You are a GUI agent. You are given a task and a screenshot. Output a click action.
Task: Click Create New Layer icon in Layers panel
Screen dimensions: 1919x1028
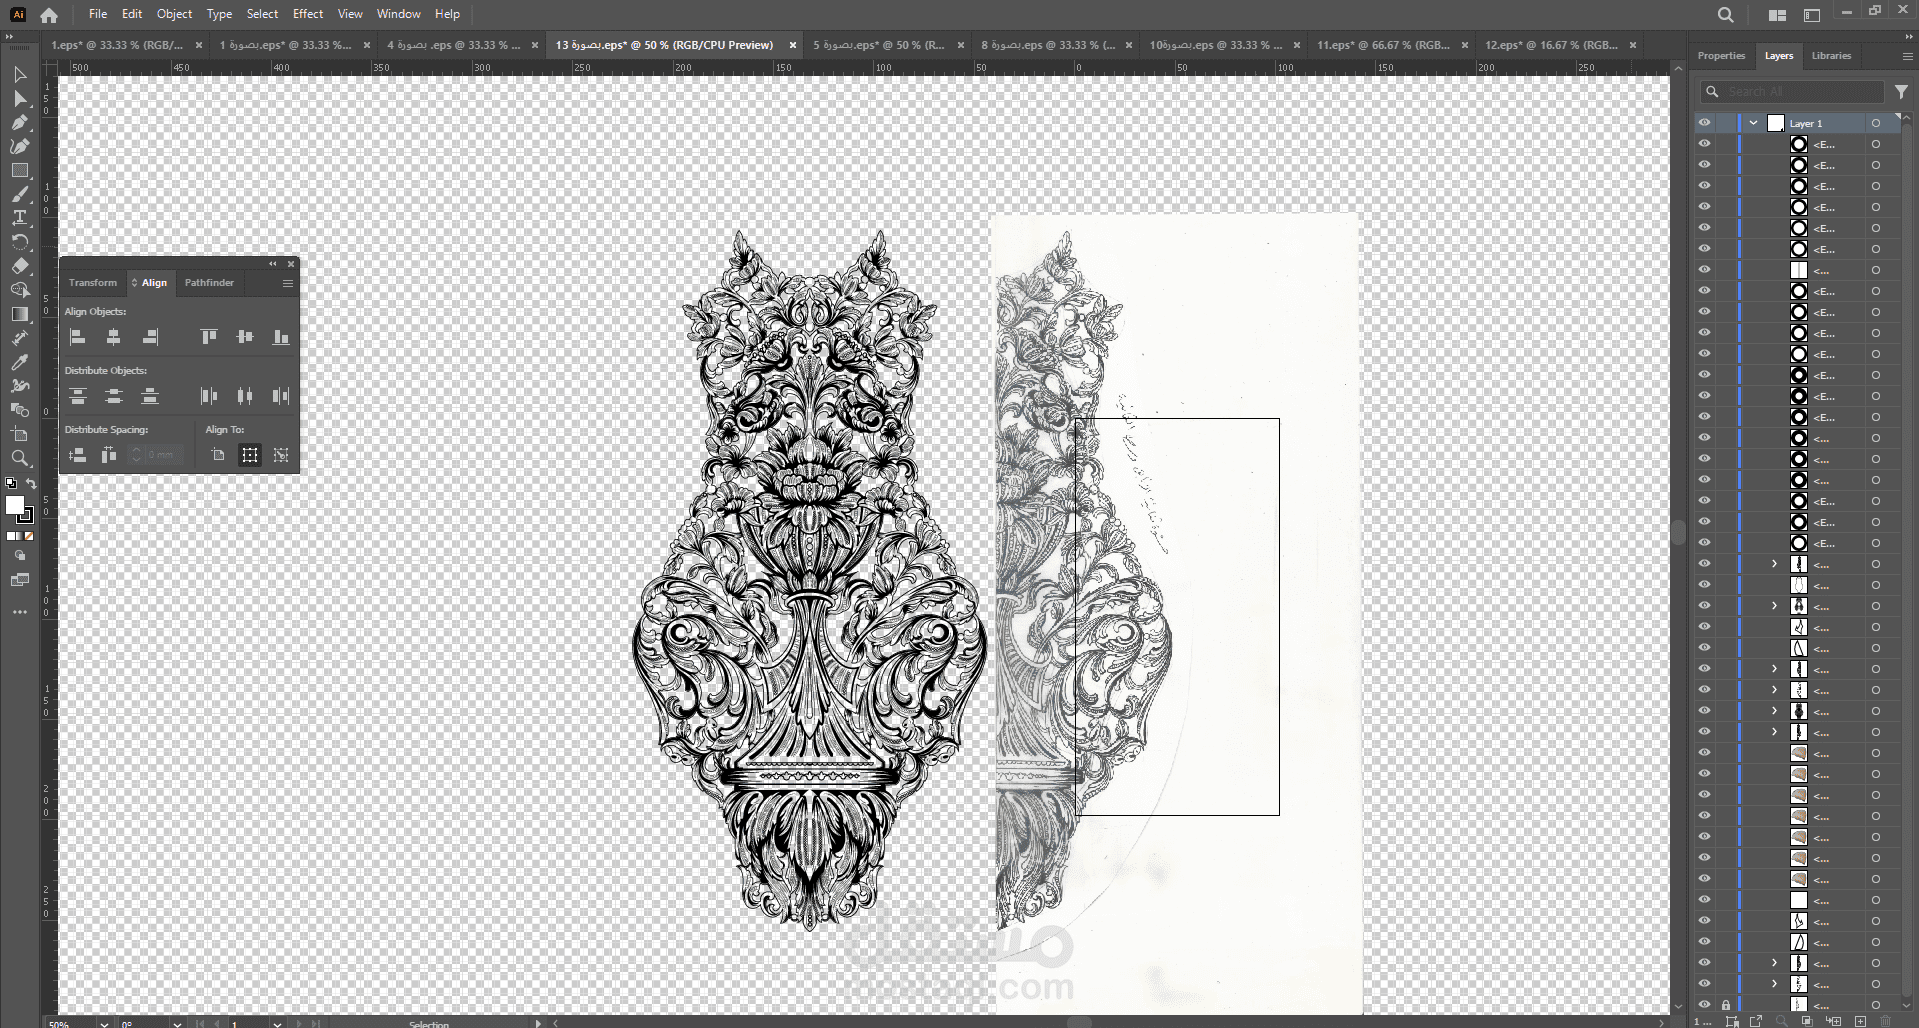(1860, 1021)
